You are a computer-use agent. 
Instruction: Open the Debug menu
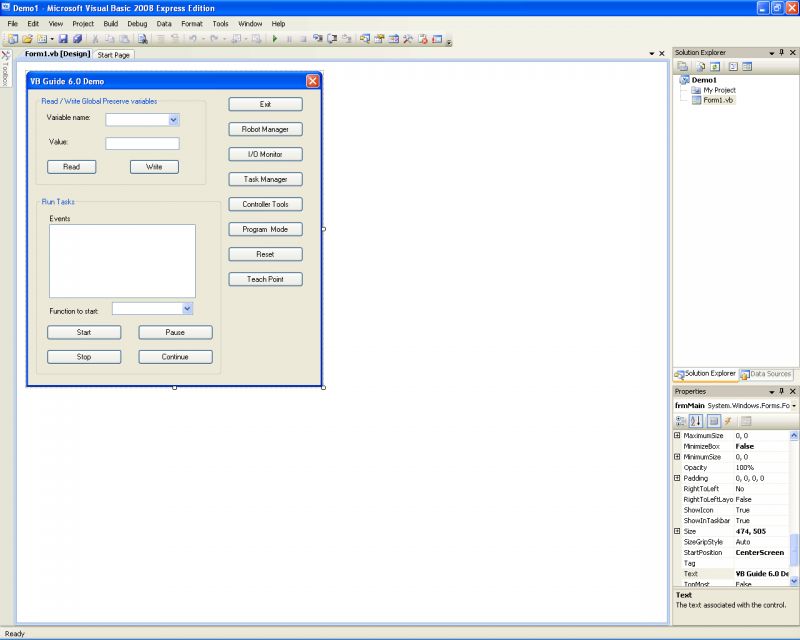(137, 23)
